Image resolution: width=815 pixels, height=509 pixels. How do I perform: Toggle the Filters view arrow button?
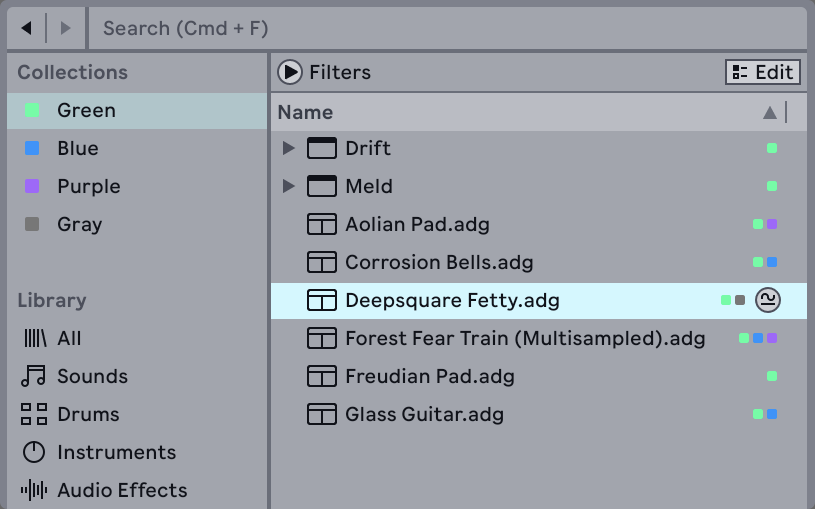pyautogui.click(x=290, y=72)
